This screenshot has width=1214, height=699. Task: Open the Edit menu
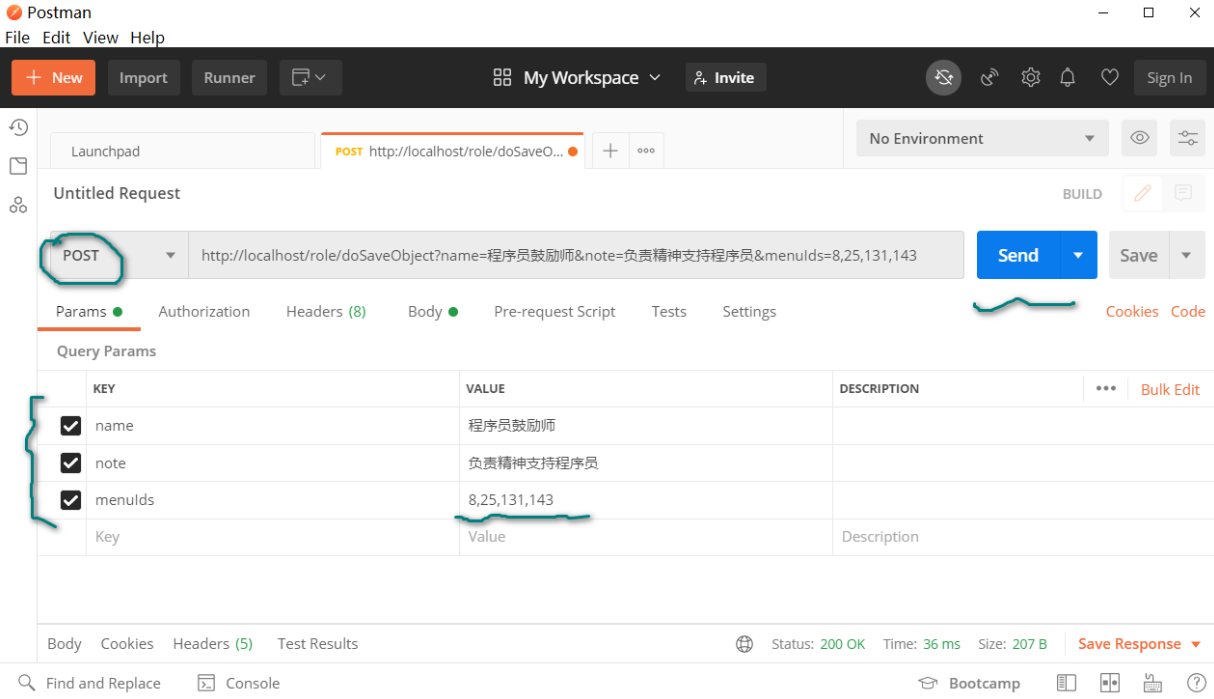click(x=56, y=37)
